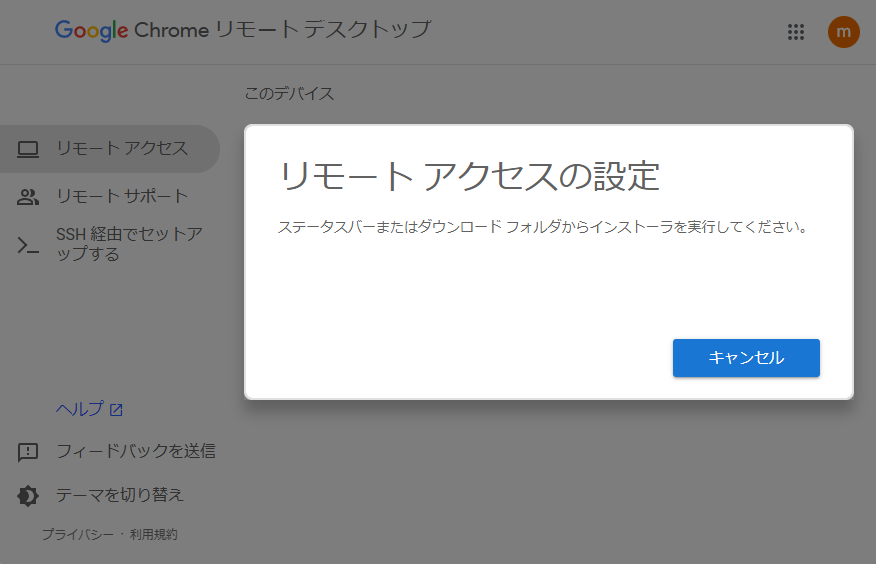Open the プライバシー link
876x564 pixels.
click(78, 534)
